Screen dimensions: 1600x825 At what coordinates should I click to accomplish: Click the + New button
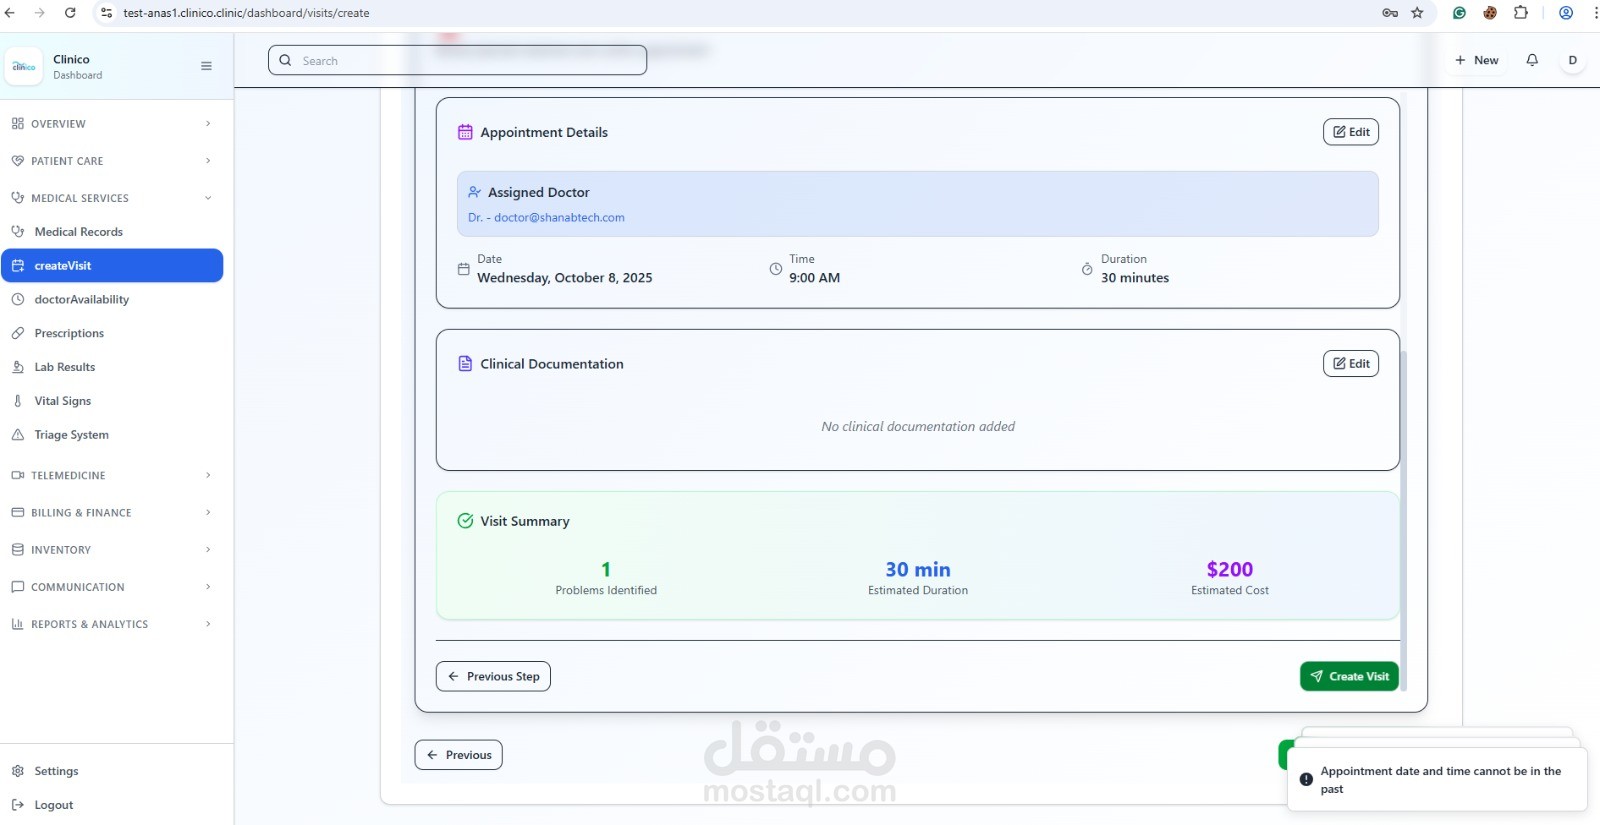click(1476, 60)
